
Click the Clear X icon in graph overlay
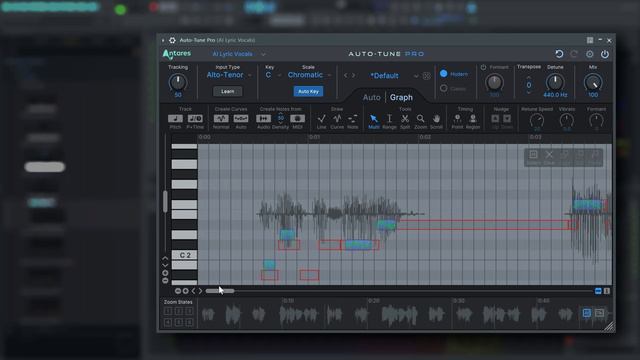549,155
